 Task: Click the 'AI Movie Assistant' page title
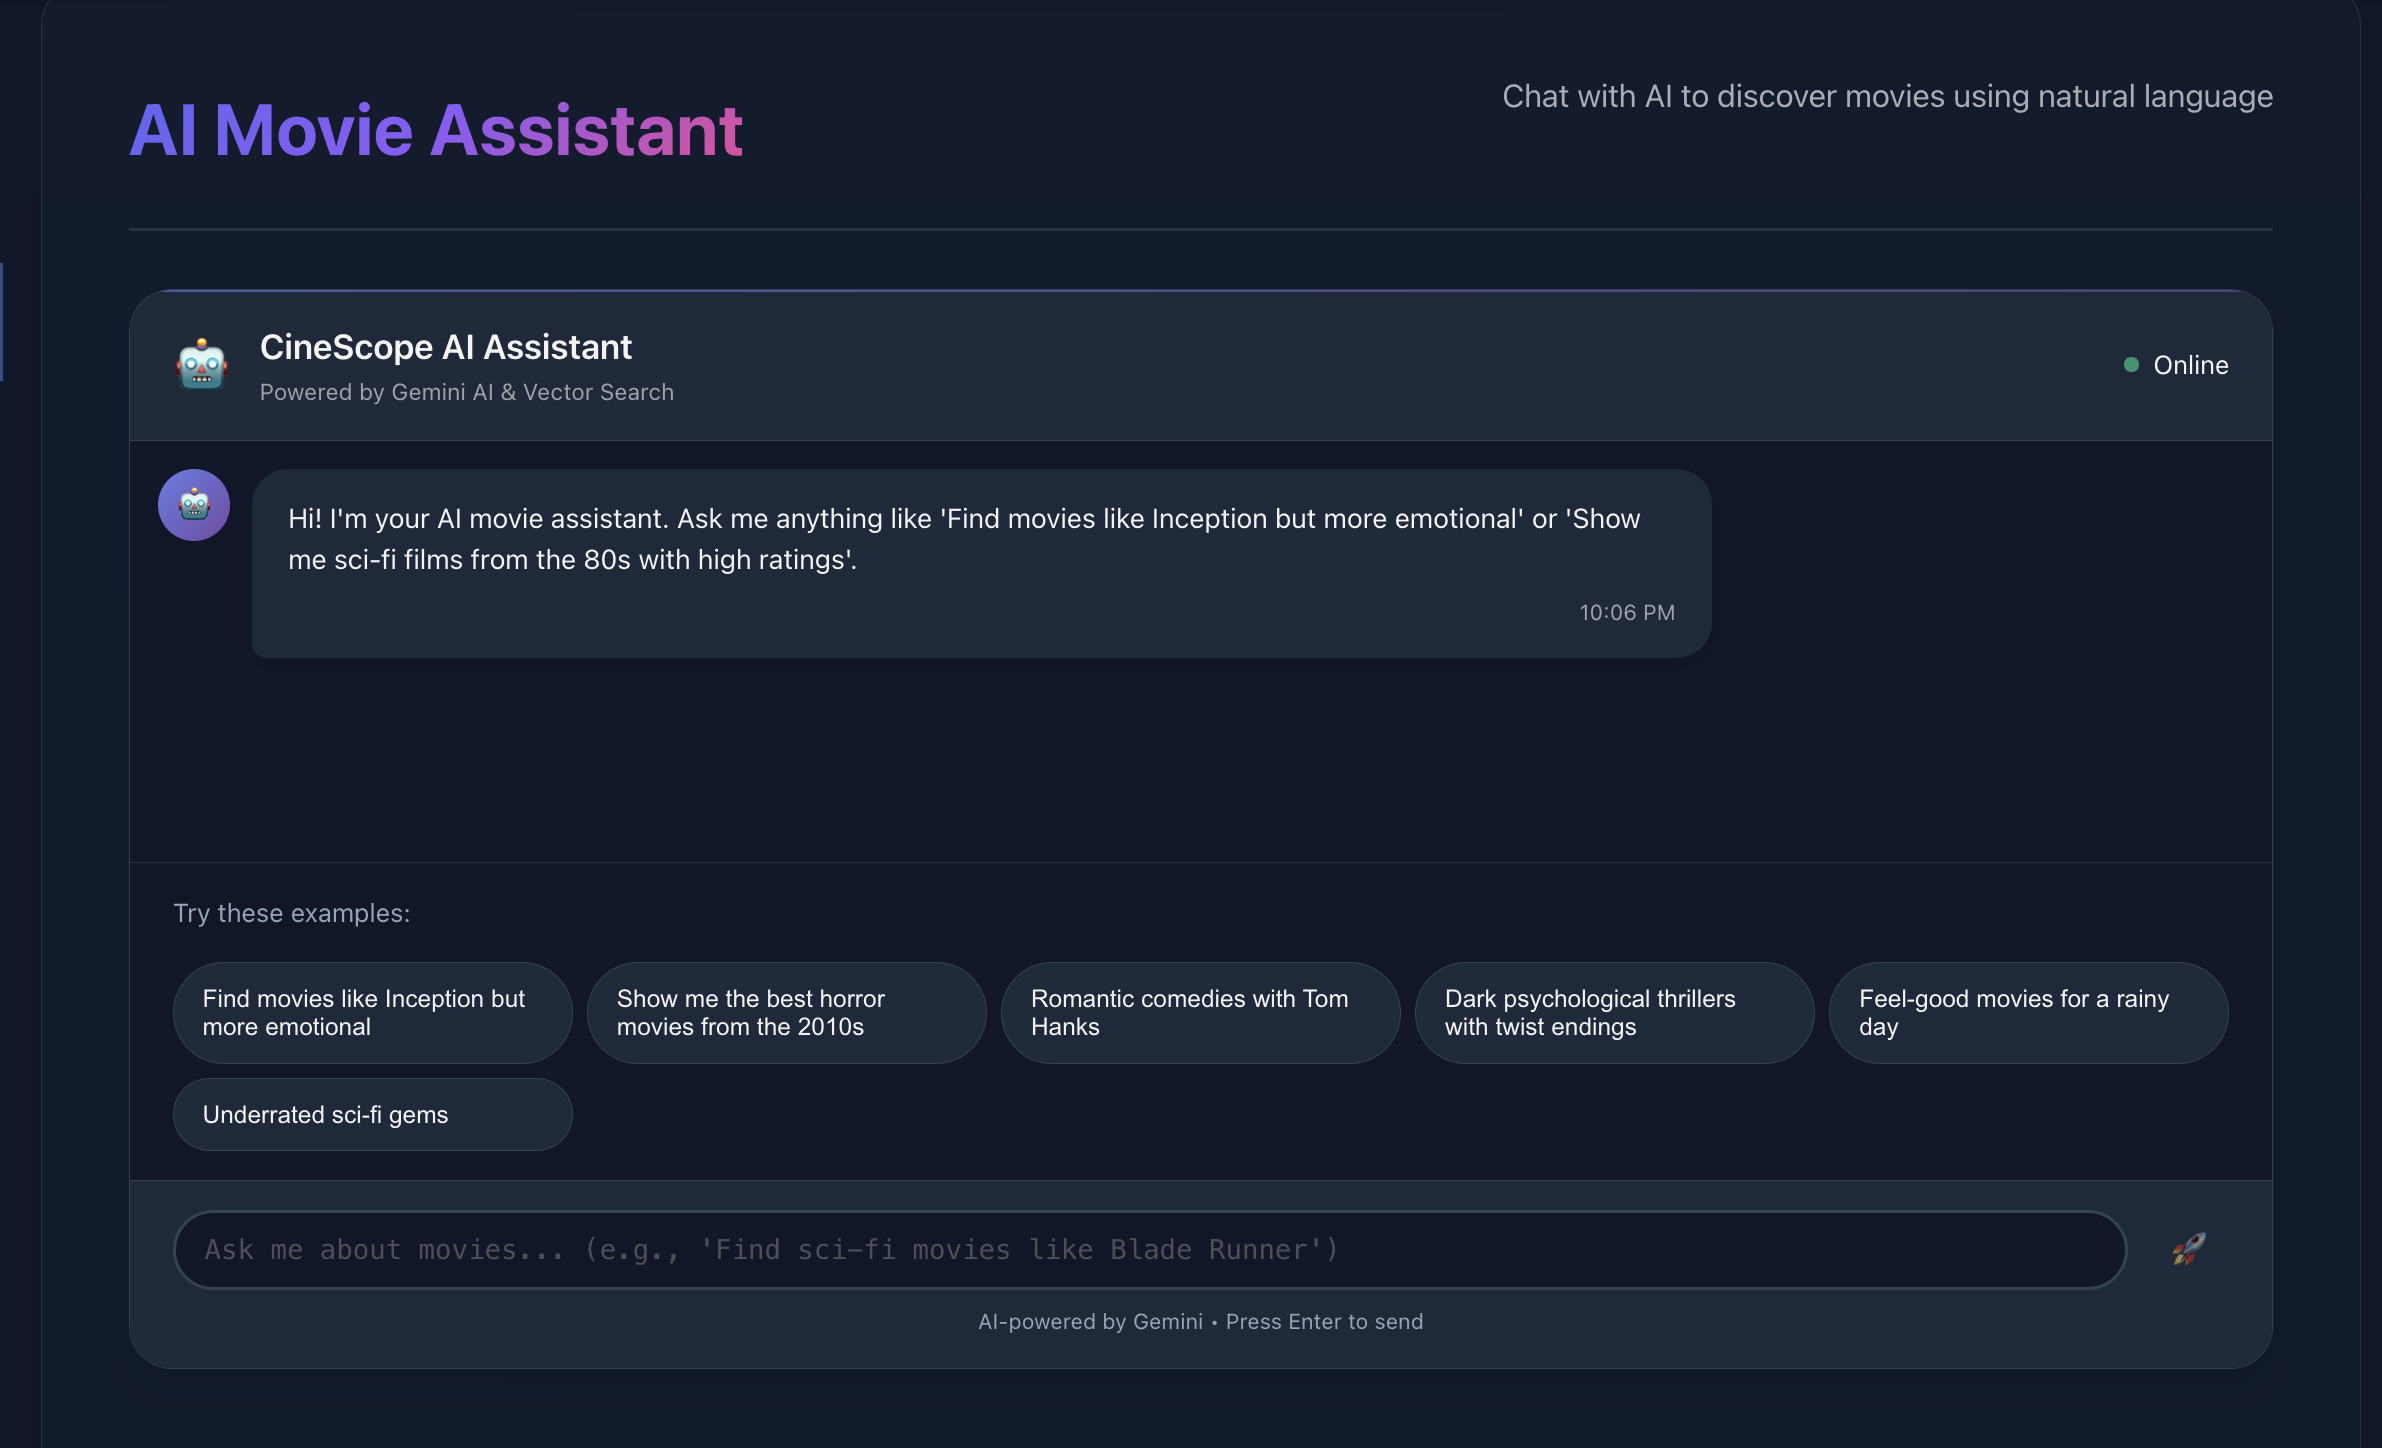[x=436, y=130]
